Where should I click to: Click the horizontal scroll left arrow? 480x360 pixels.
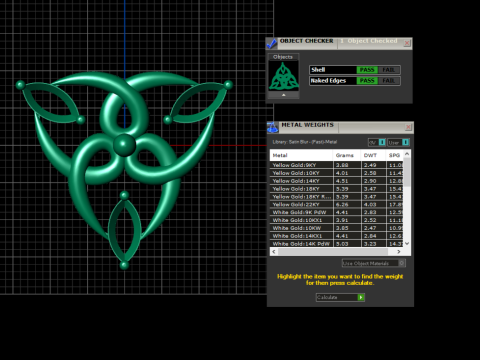pyautogui.click(x=274, y=252)
